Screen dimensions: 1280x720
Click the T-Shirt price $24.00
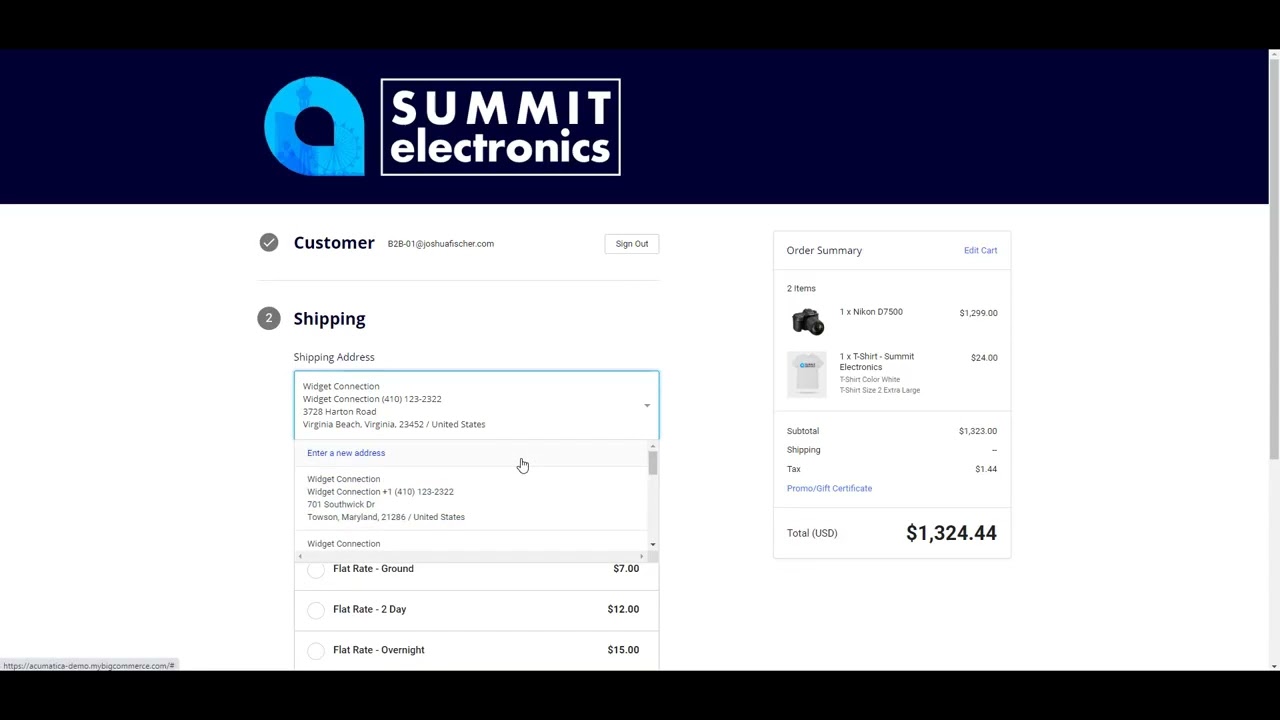point(984,357)
